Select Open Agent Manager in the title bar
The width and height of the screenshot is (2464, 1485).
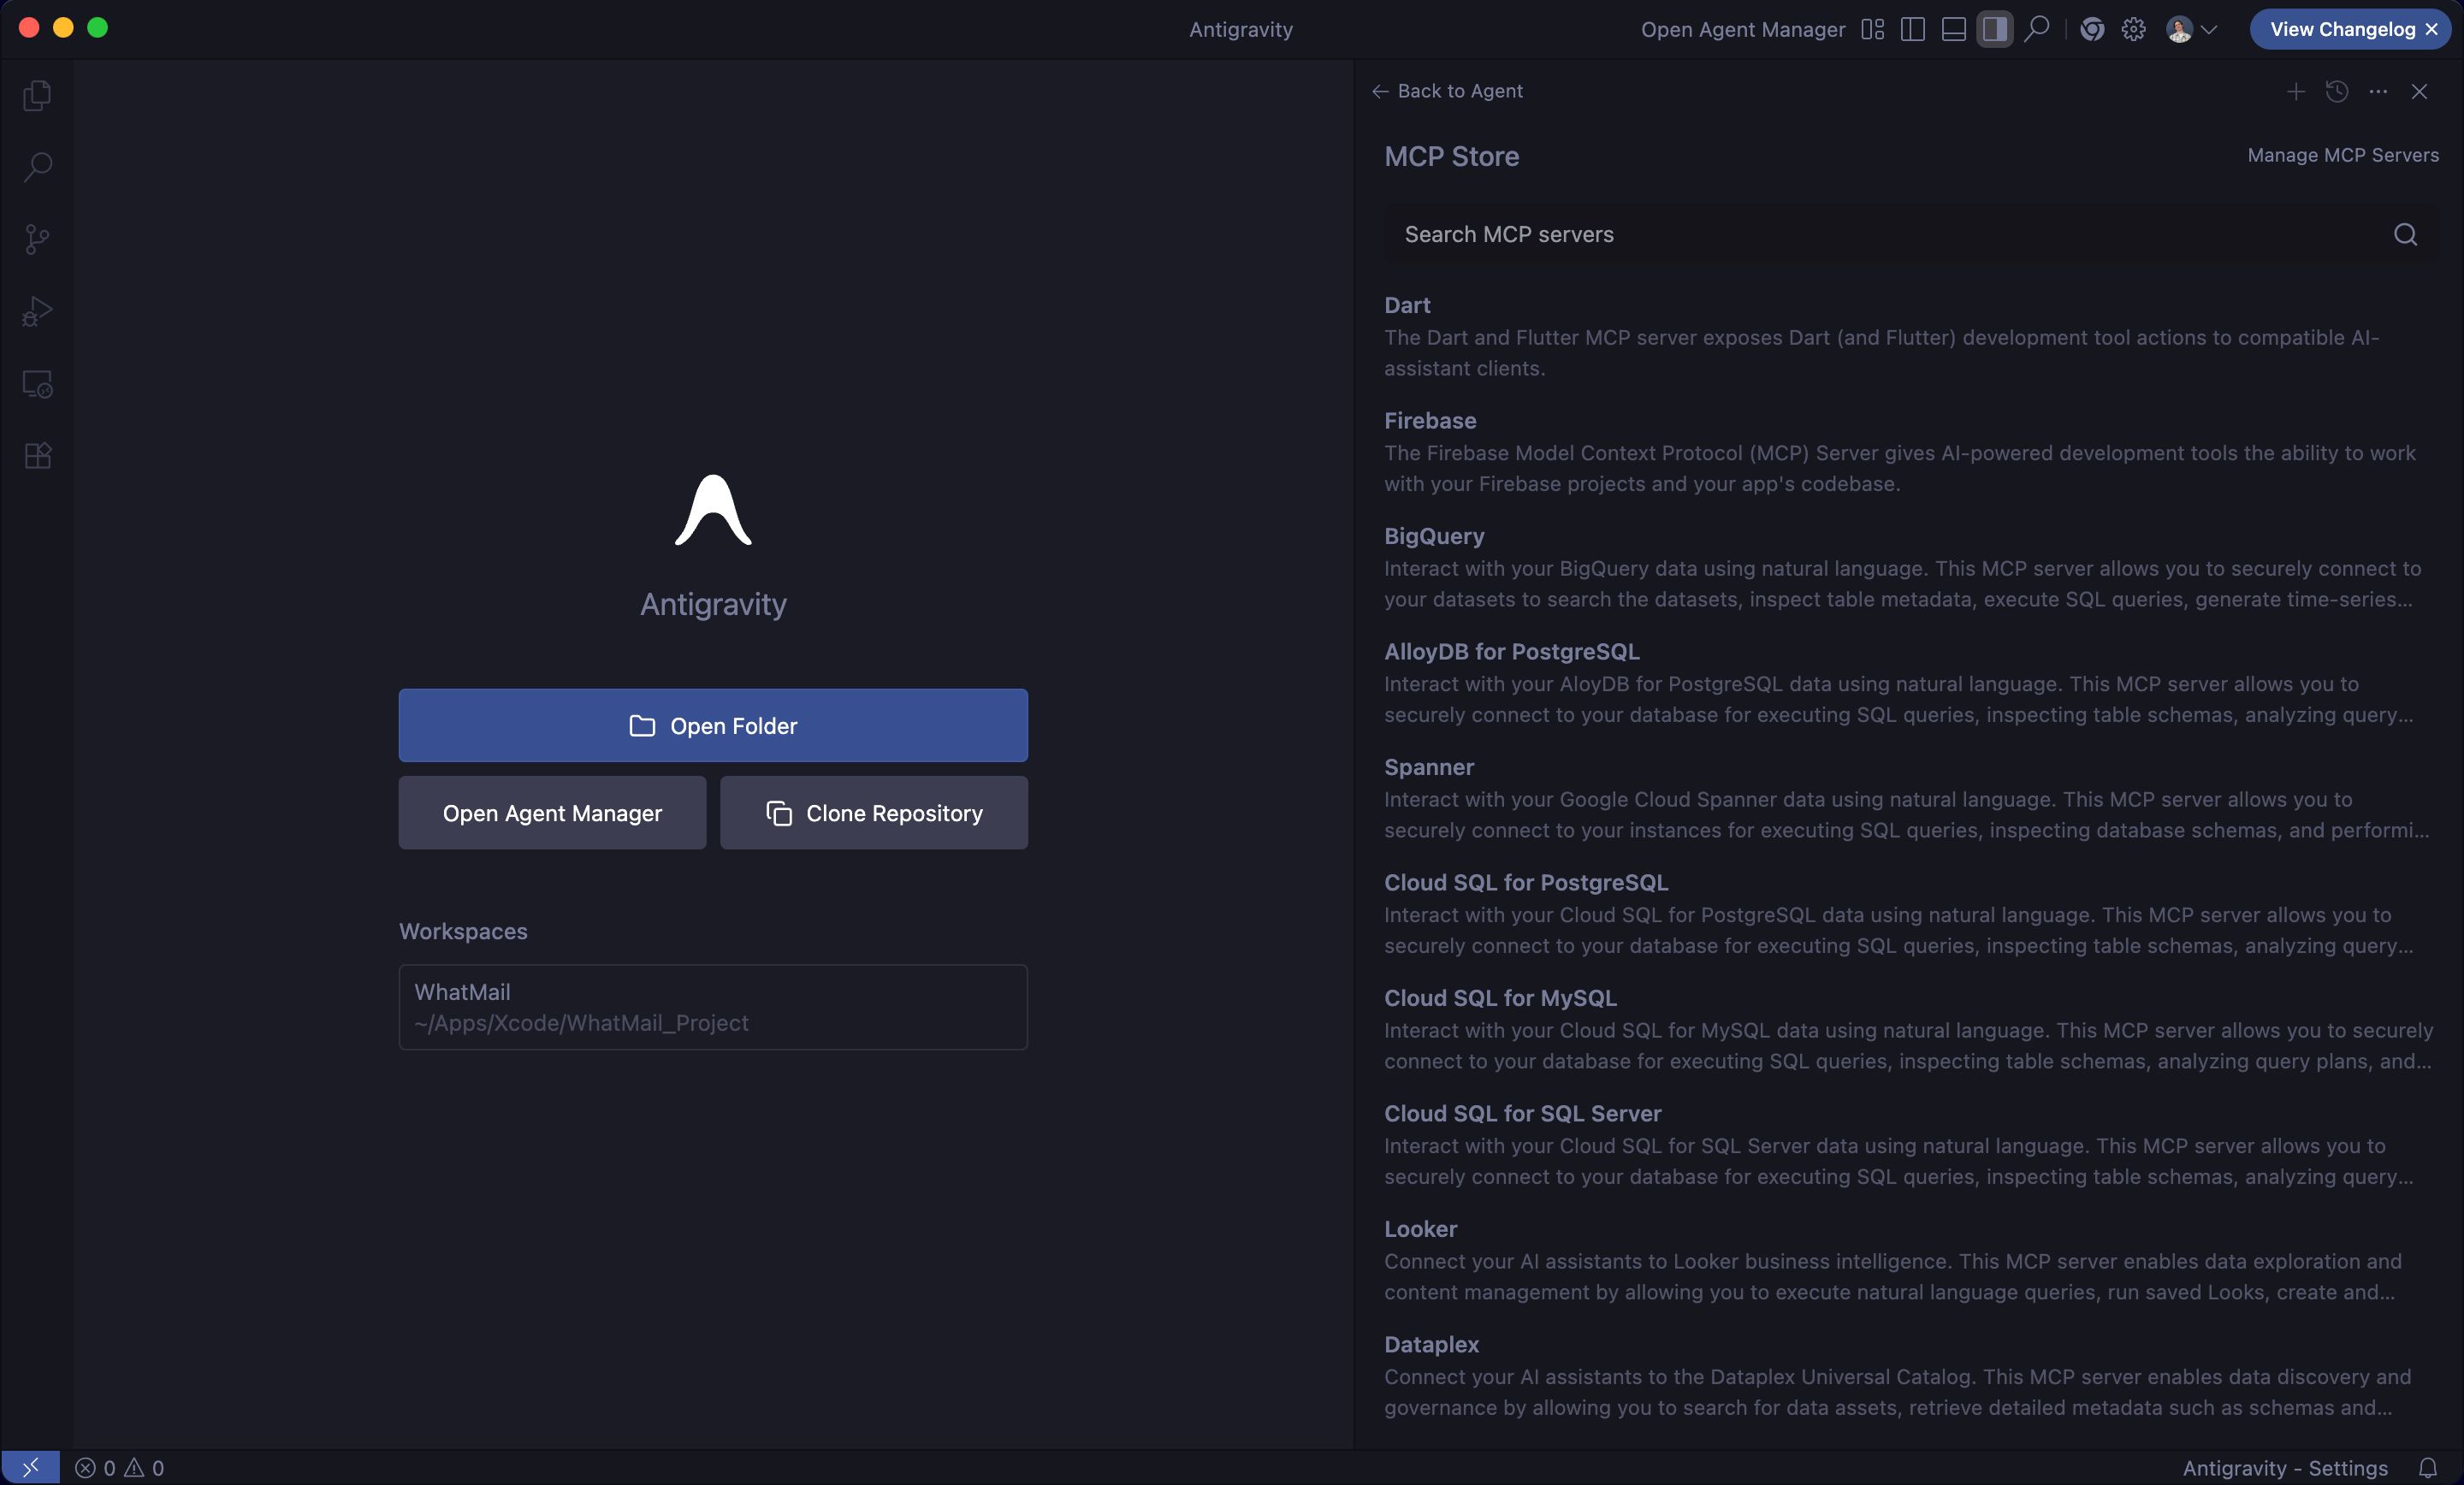point(1742,29)
